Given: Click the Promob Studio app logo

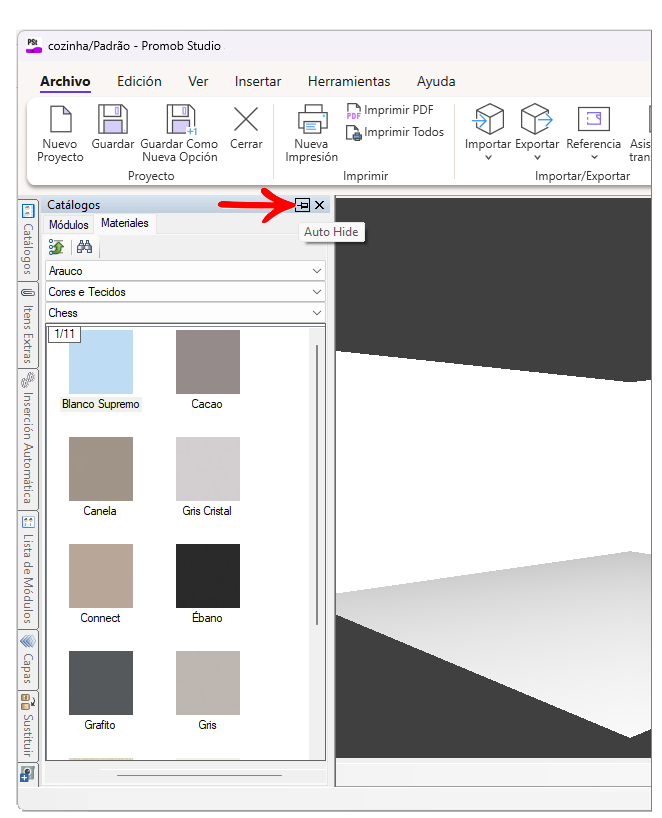Looking at the screenshot, I should (x=33, y=45).
